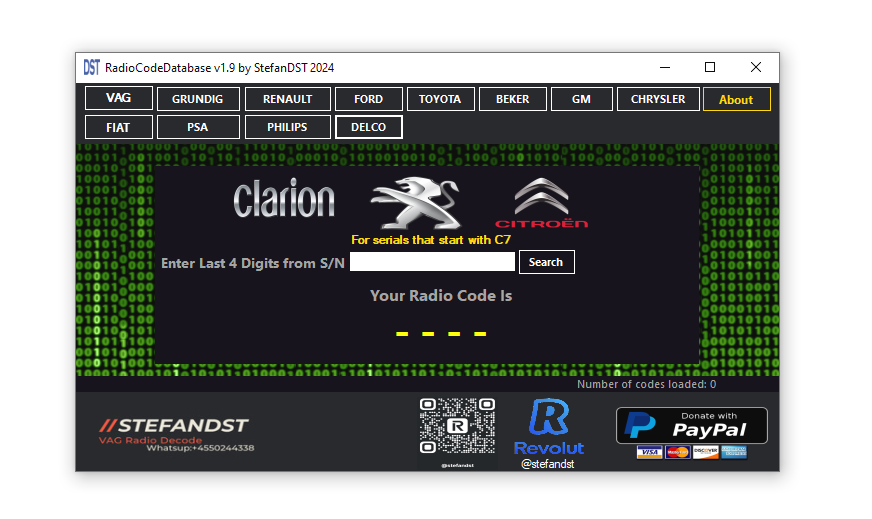The height and width of the screenshot is (519, 872).
Task: Click the Revolut logo
Action: (549, 427)
